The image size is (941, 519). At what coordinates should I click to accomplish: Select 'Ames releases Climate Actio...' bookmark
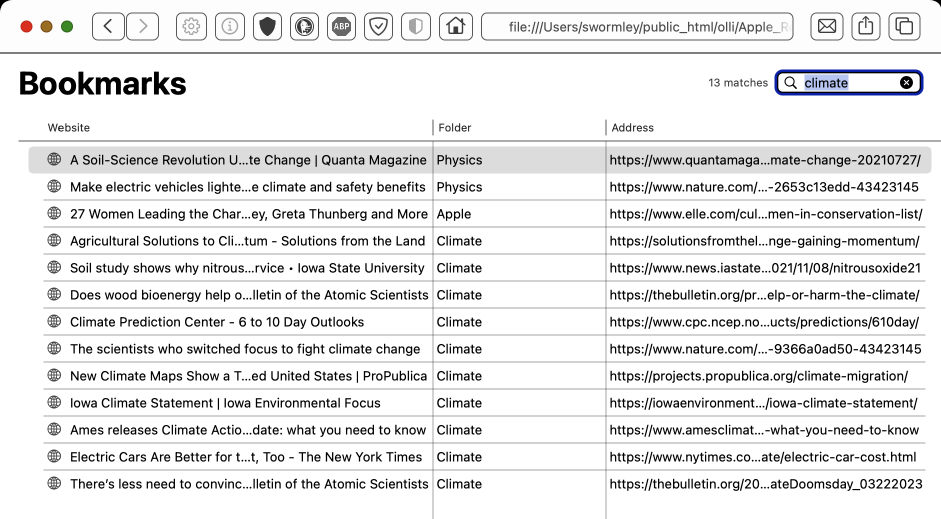tap(248, 430)
